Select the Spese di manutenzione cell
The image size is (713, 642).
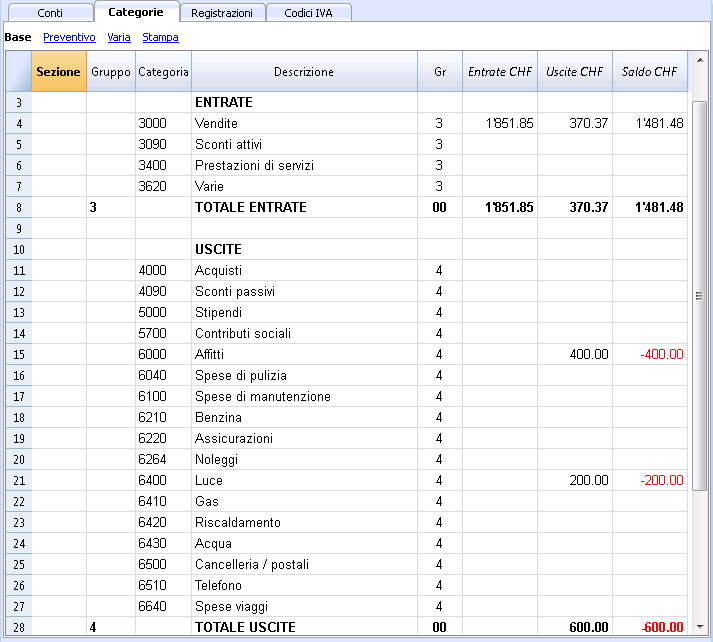tap(304, 396)
